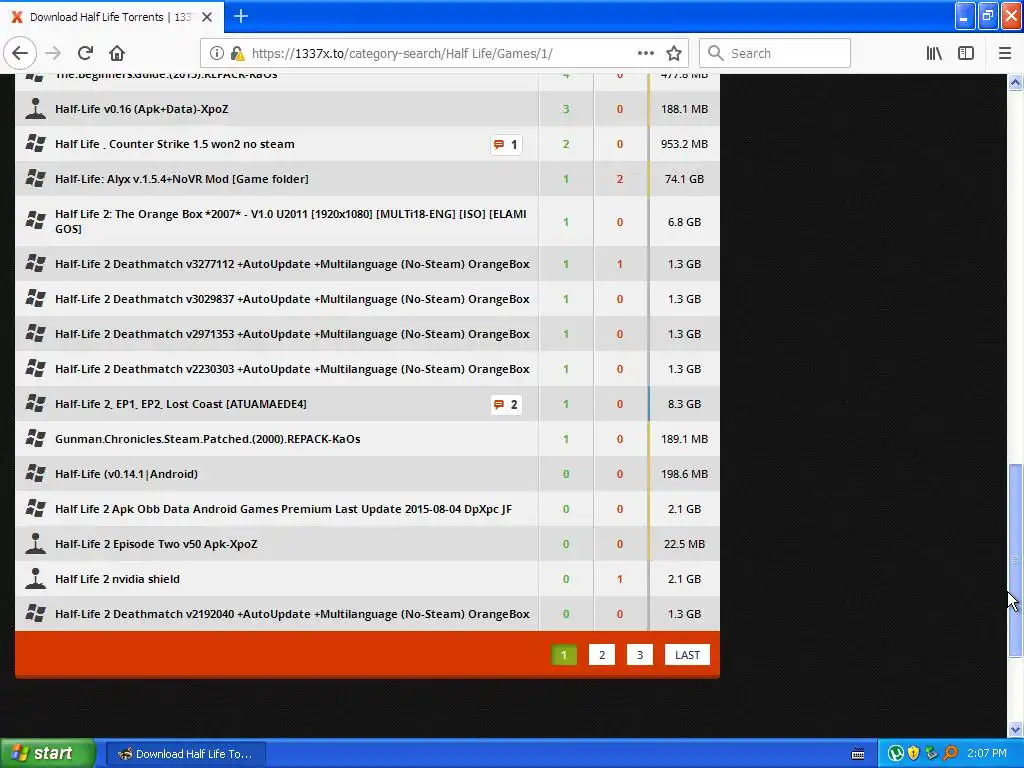Open Half Life Counter Strike 1.5 won2 torrent
The width and height of the screenshot is (1024, 768).
(x=174, y=144)
